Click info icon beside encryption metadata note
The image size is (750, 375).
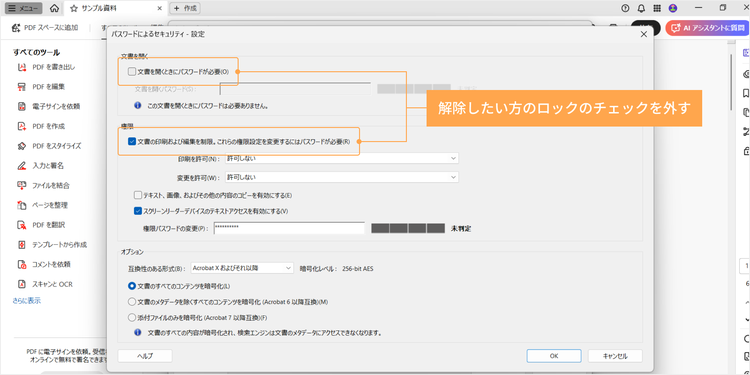coord(138,332)
